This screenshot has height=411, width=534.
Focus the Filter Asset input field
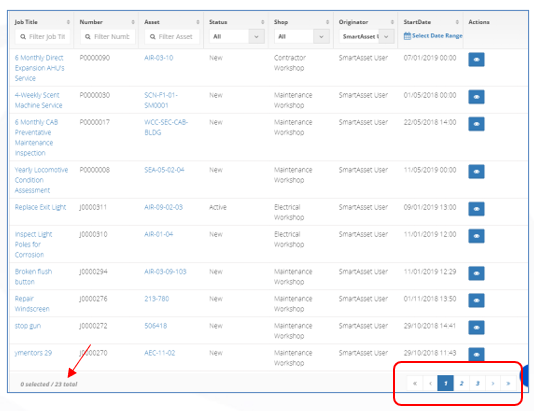[172, 36]
